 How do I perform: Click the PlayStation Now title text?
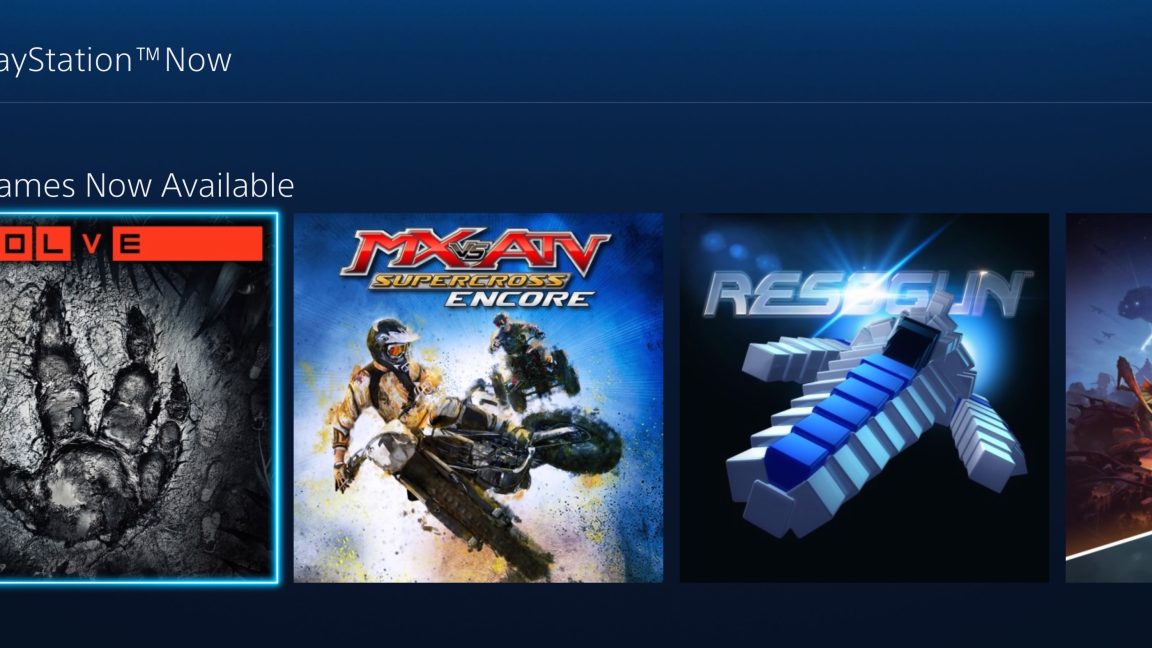pyautogui.click(x=115, y=60)
